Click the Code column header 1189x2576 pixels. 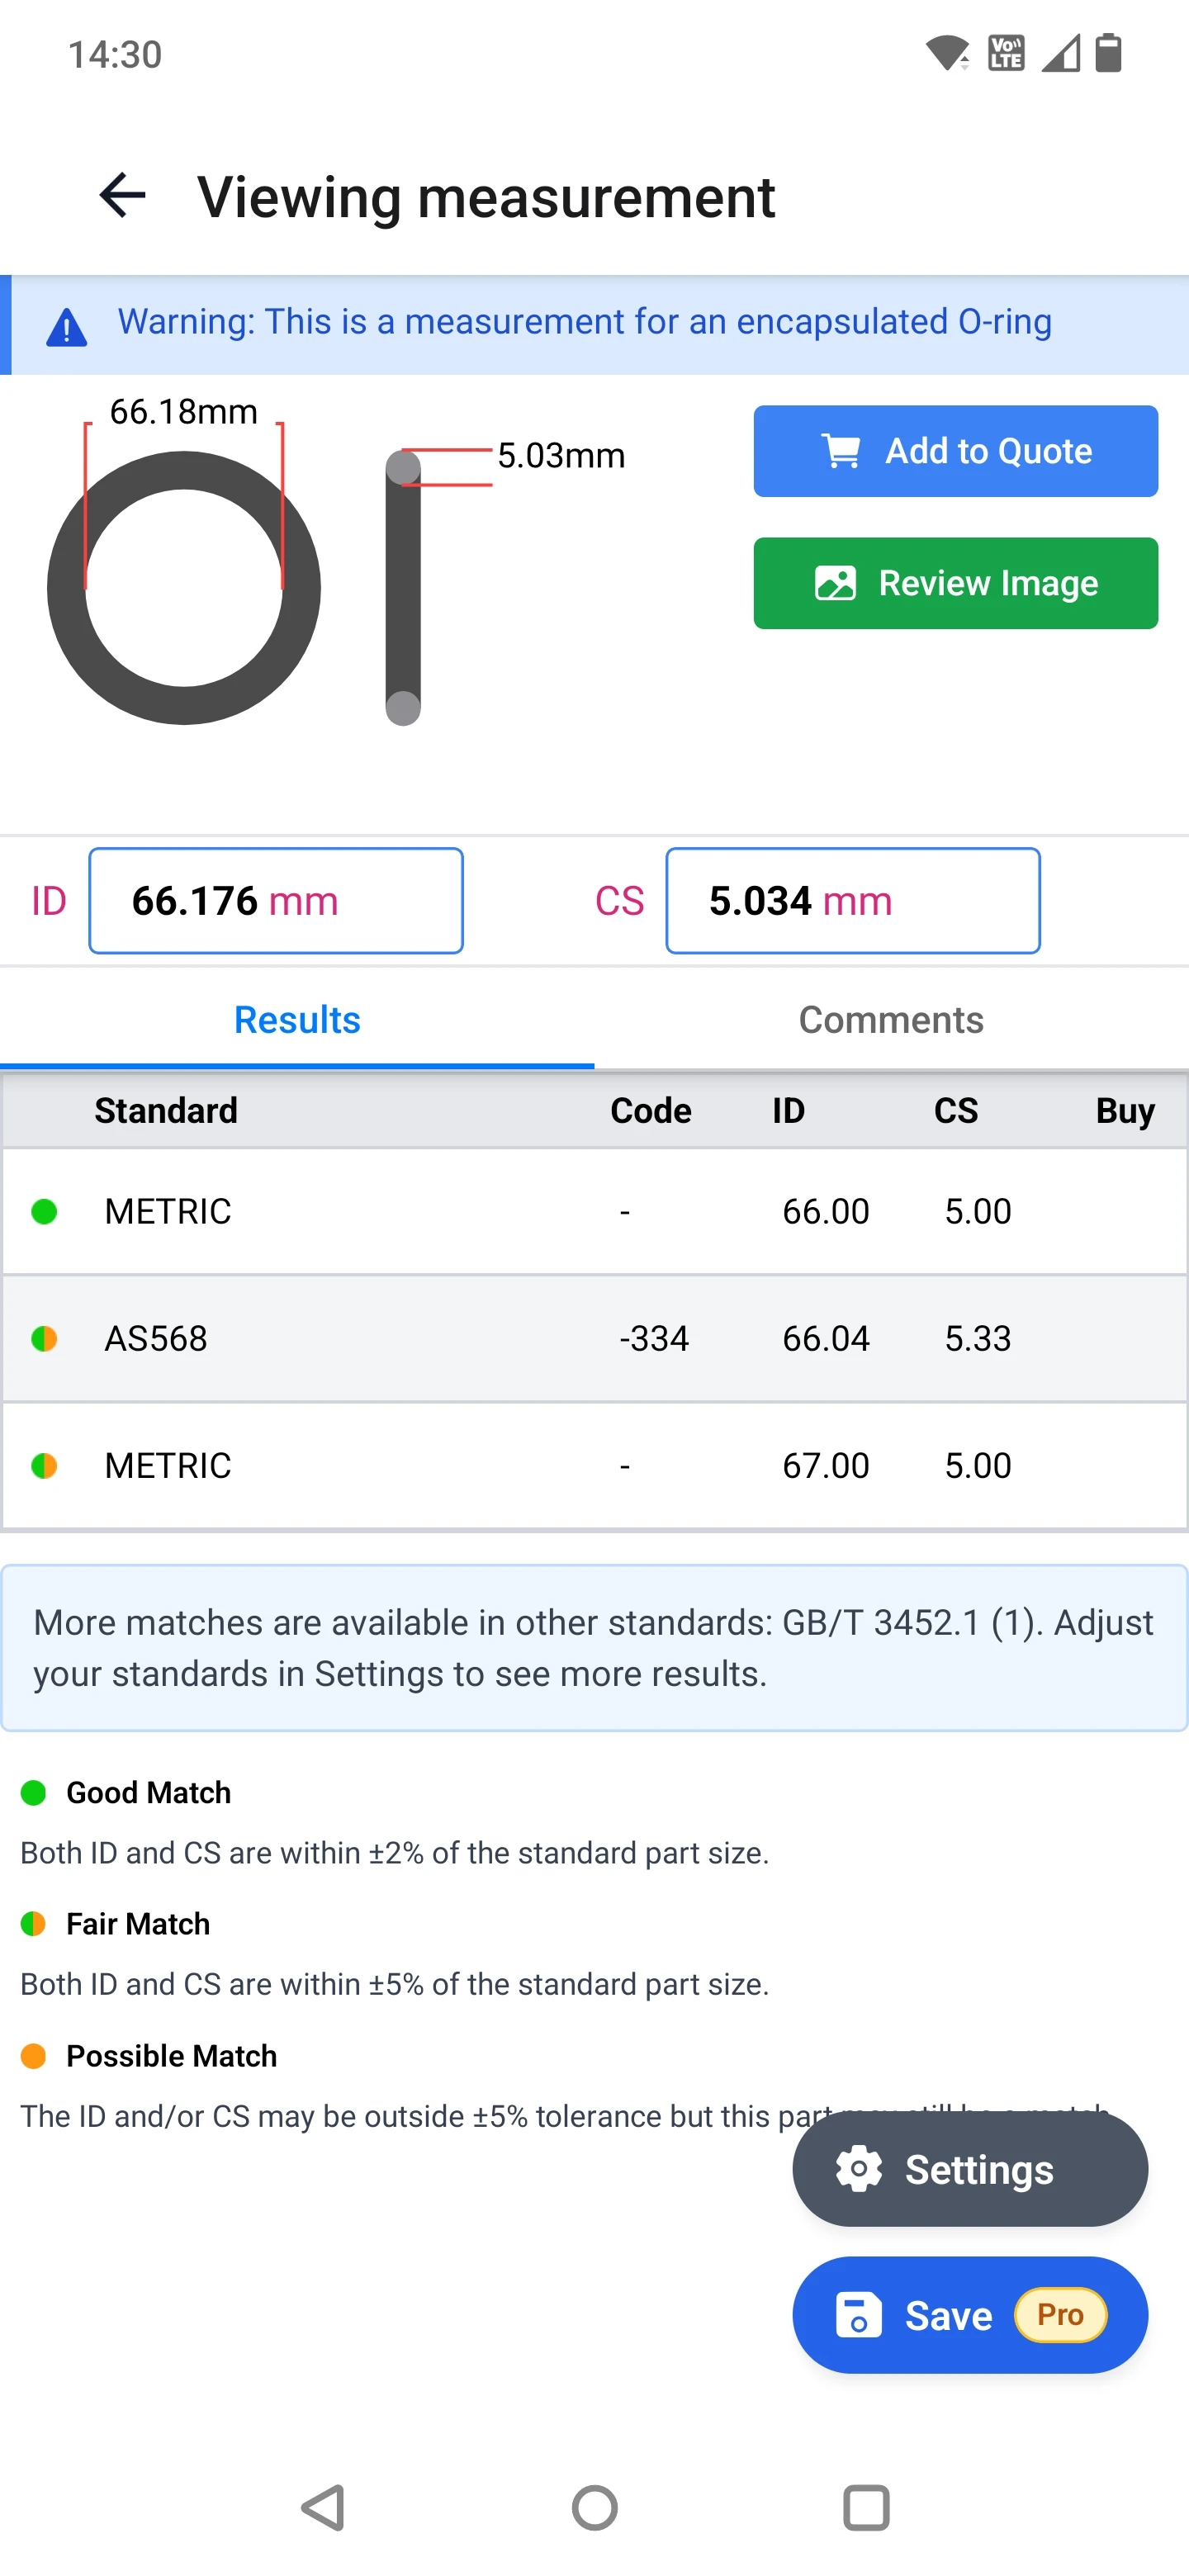(651, 1110)
